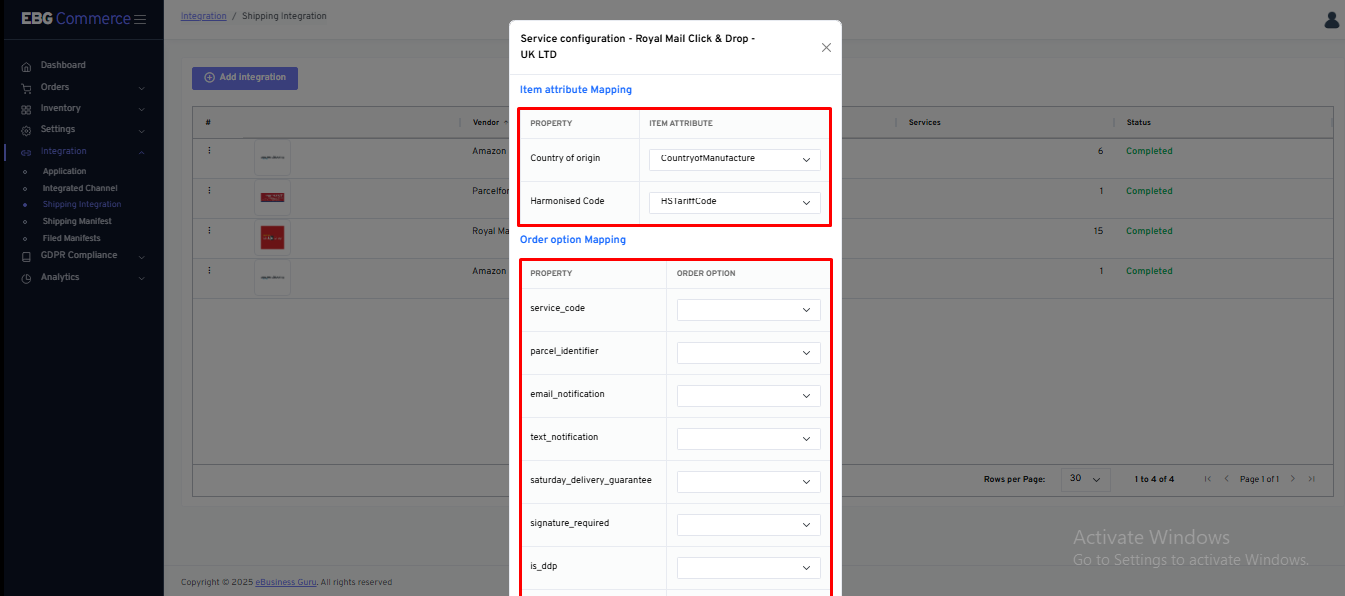This screenshot has width=1345, height=596.
Task: Open the Country of origin attribute dropdown
Action: pyautogui.click(x=735, y=159)
